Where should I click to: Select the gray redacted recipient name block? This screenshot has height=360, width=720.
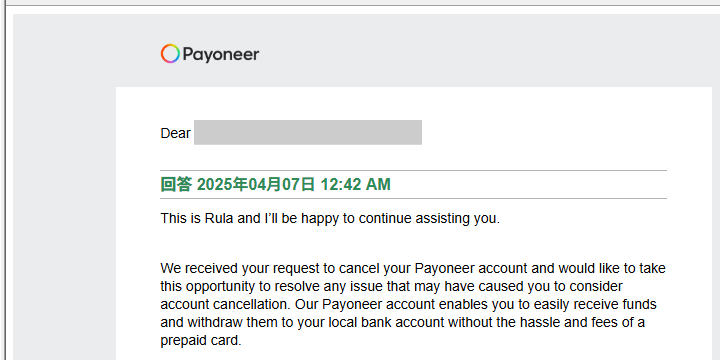[308, 132]
